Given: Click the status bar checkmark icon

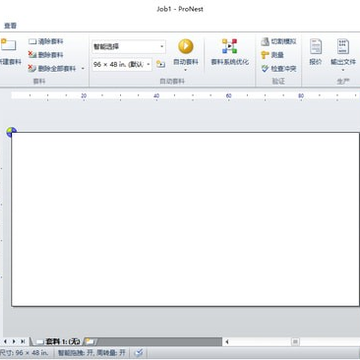Looking at the screenshot, I should point(139,353).
